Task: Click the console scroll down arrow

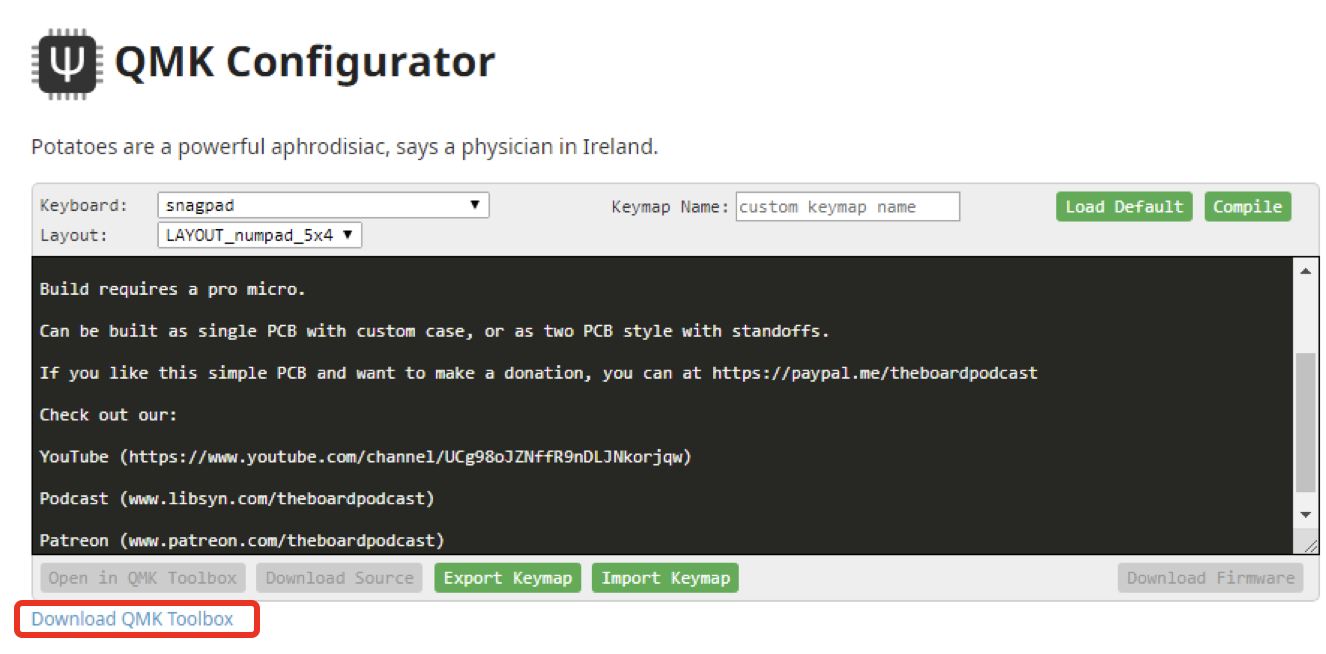Action: pyautogui.click(x=1305, y=514)
